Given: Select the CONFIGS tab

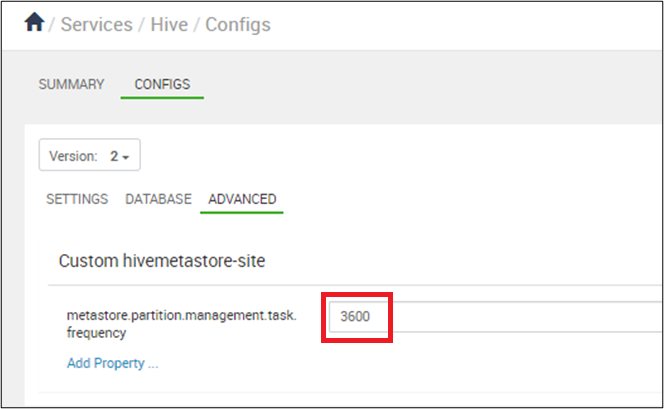Looking at the screenshot, I should [162, 84].
